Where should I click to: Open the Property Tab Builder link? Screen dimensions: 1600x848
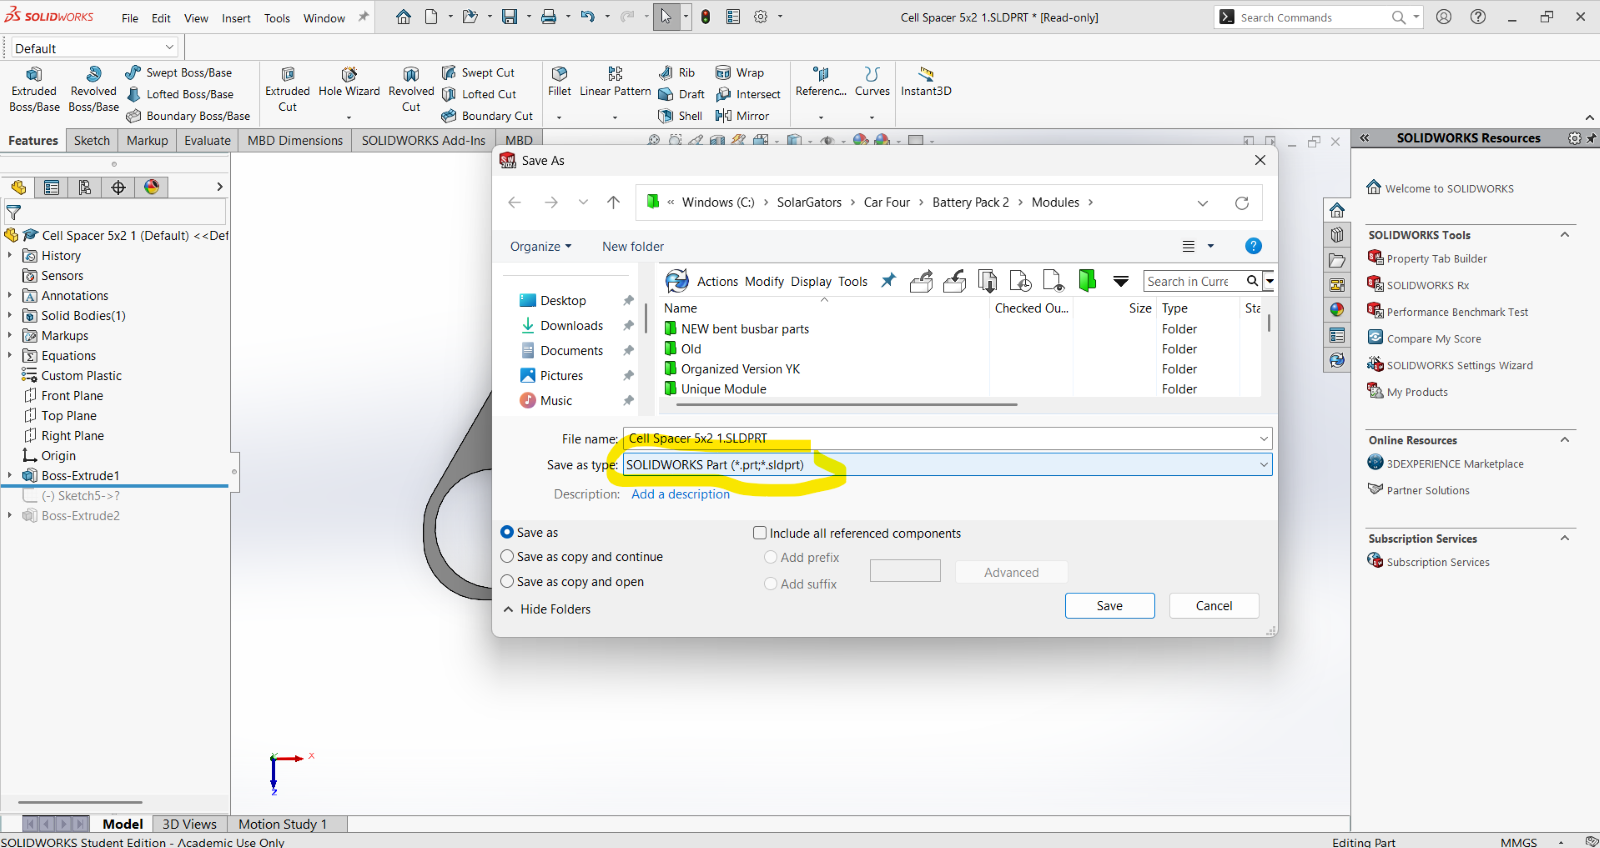pos(1436,258)
